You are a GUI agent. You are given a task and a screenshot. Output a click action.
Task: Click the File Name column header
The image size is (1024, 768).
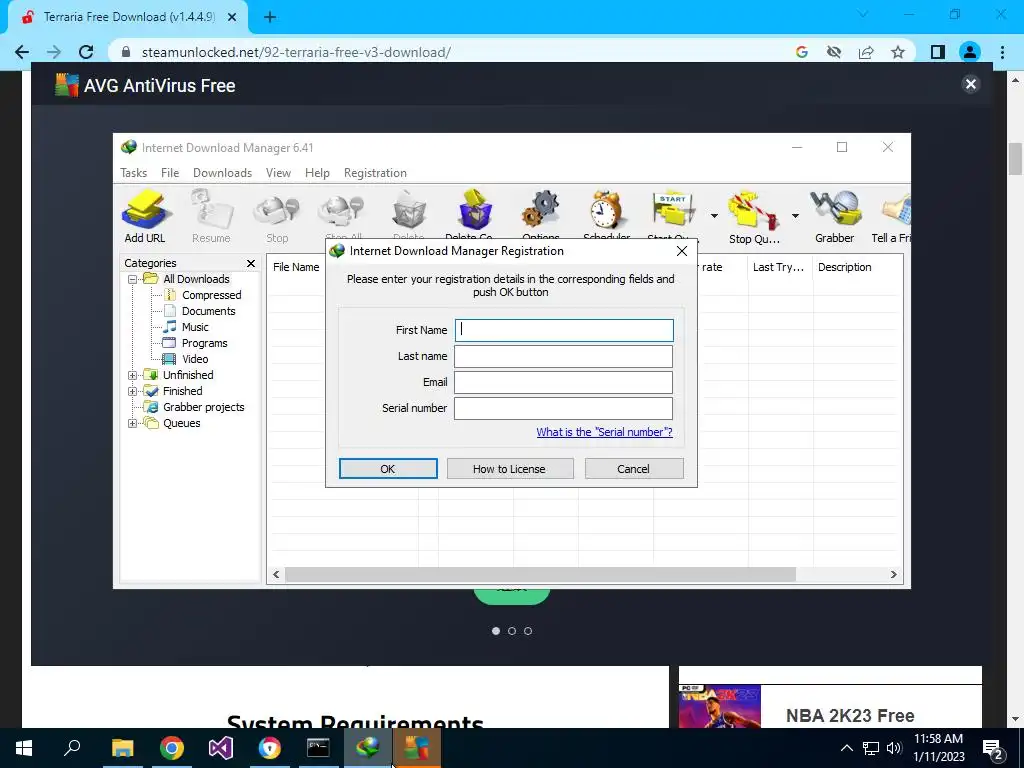pos(296,267)
